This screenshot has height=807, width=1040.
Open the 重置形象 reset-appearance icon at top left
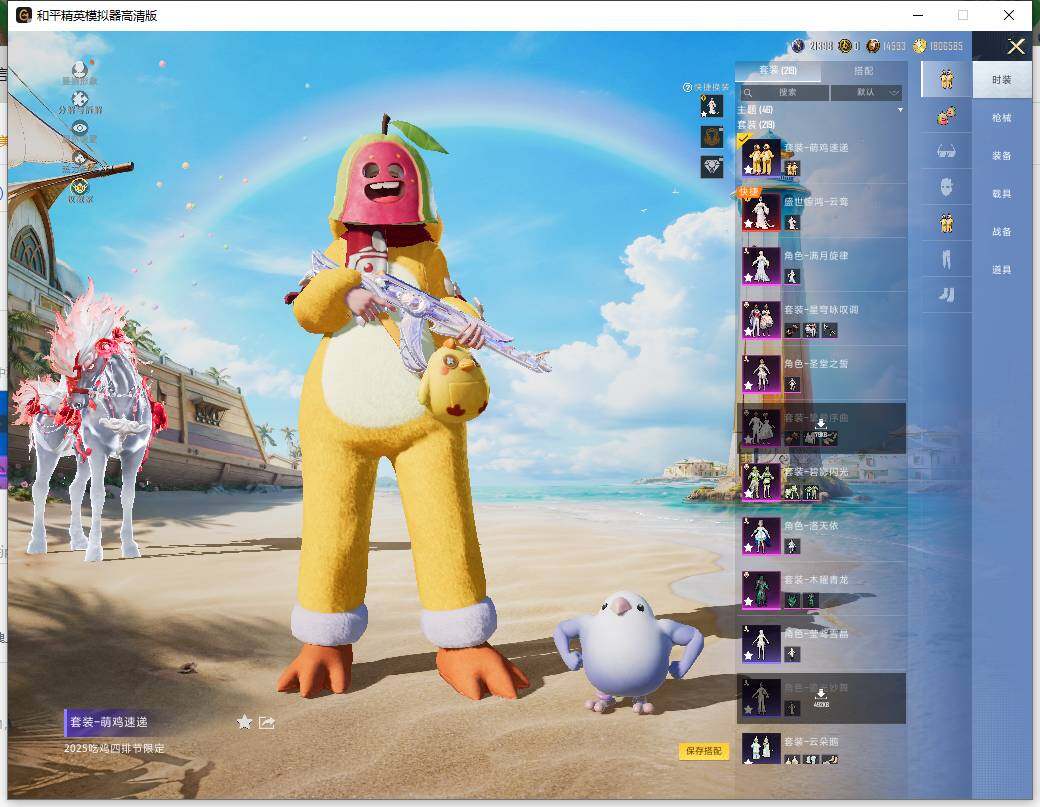pyautogui.click(x=80, y=72)
